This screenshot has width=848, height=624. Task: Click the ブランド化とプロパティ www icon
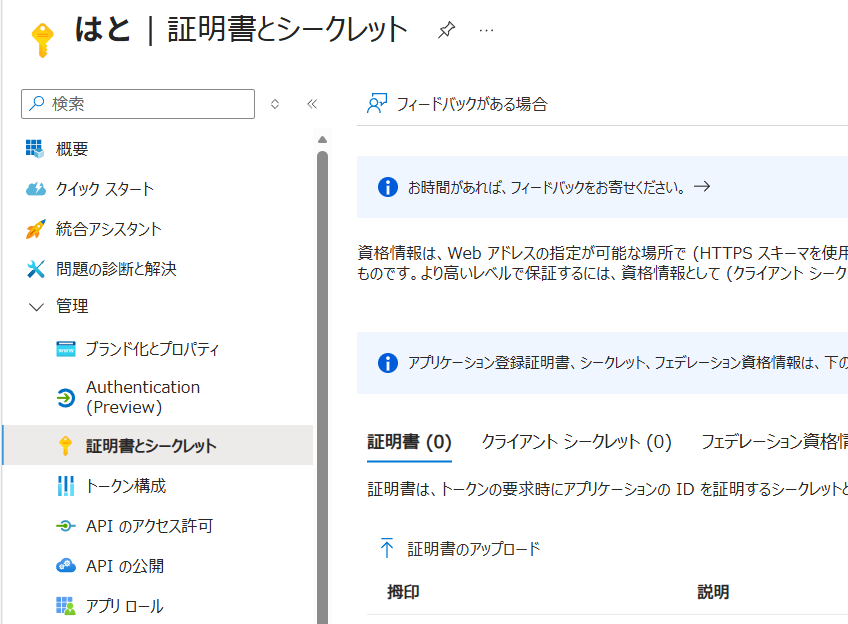[x=66, y=349]
